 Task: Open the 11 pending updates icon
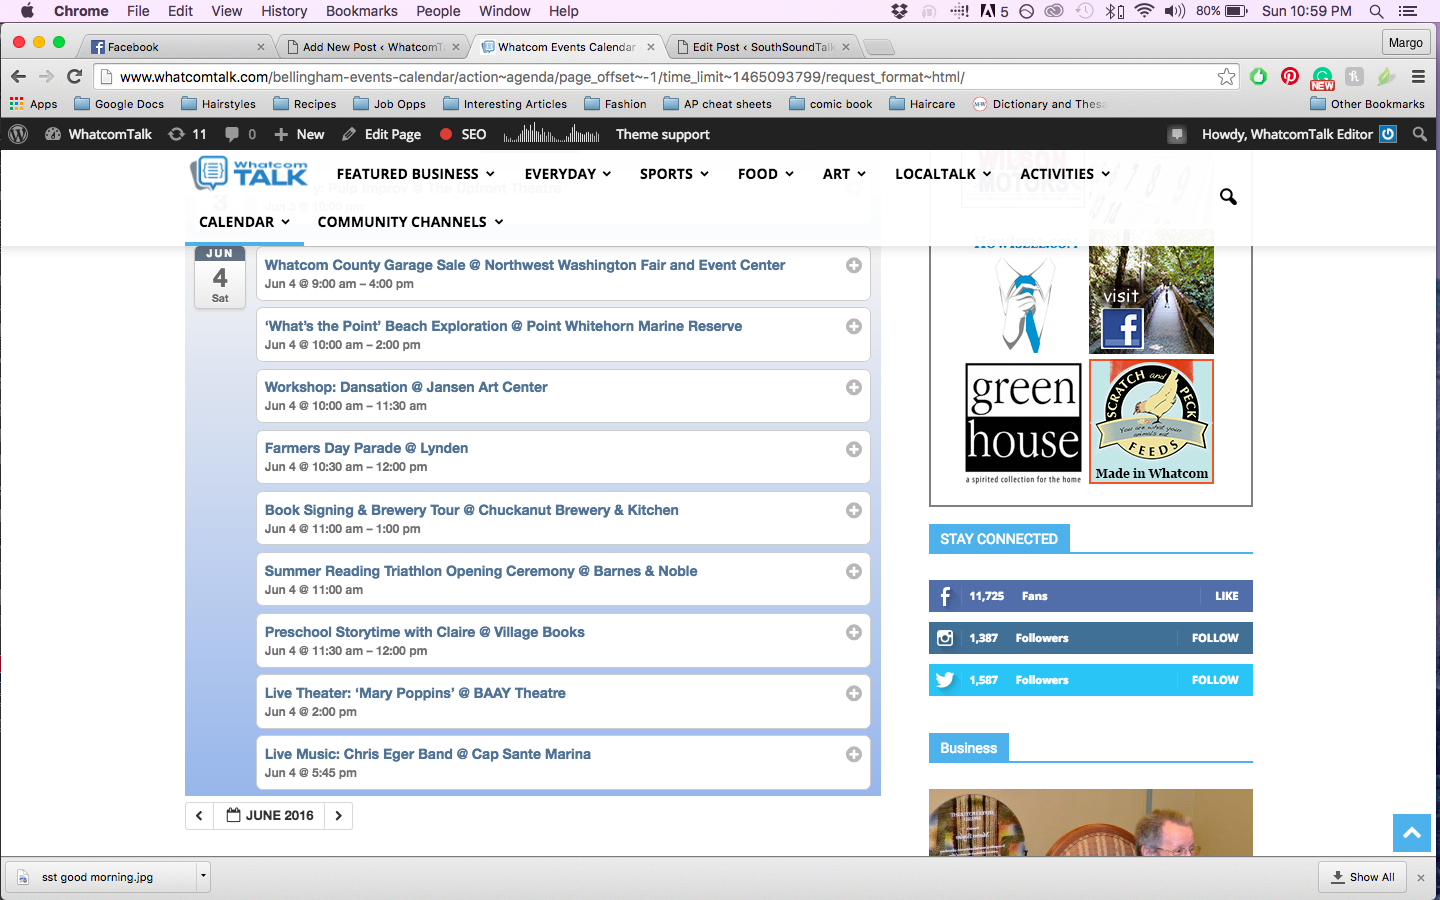coord(187,134)
